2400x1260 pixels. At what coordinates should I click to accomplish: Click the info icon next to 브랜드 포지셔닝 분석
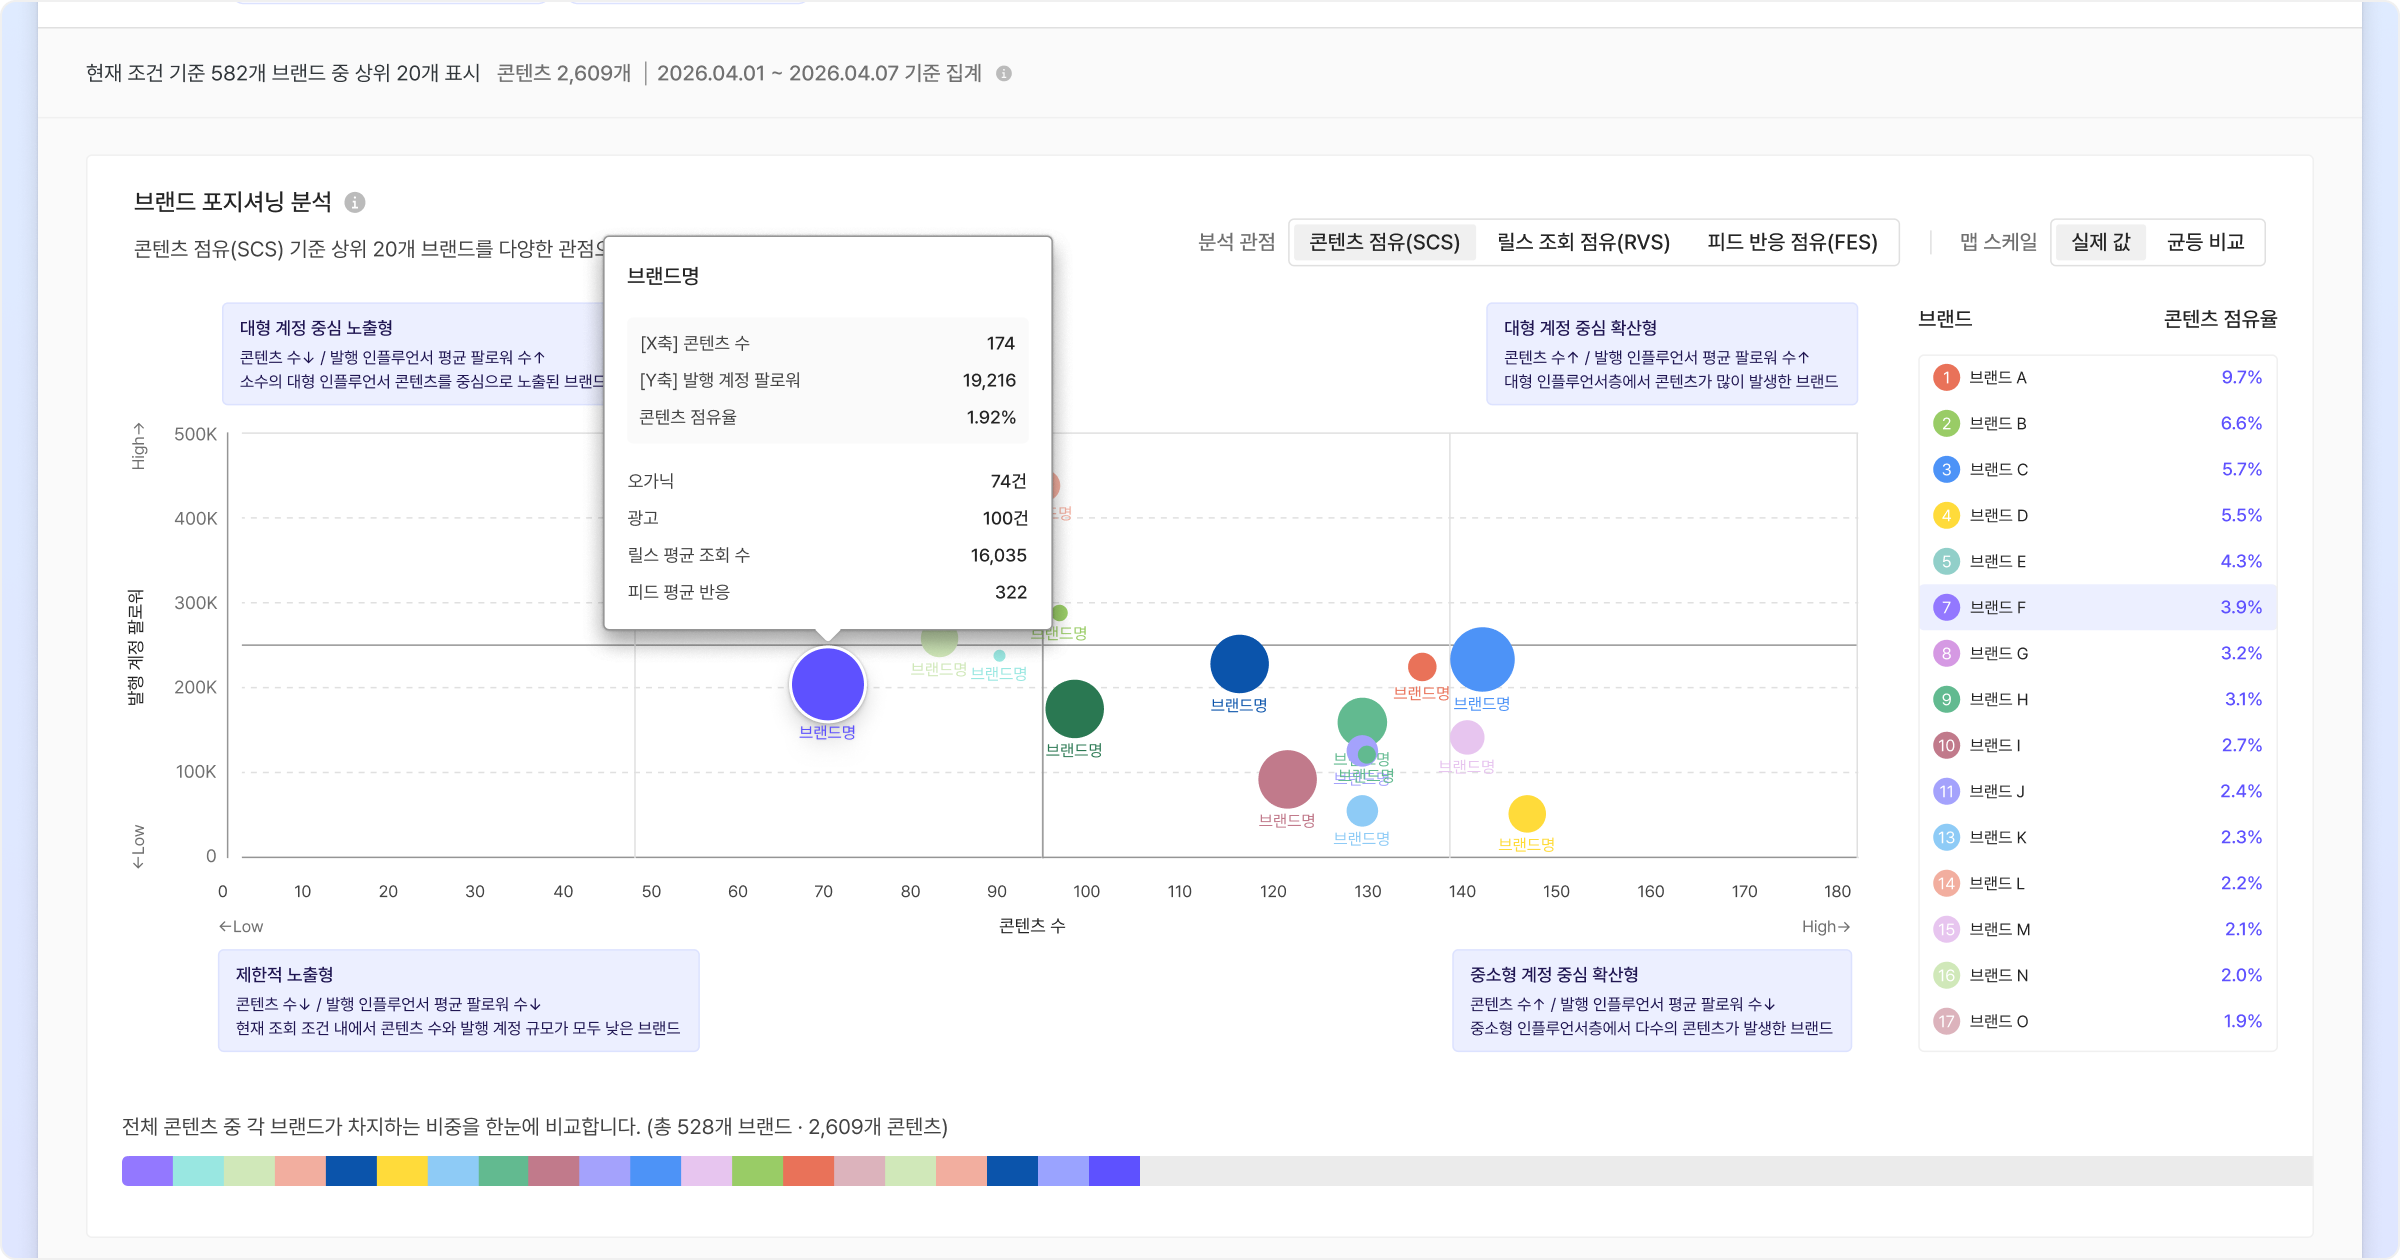pyautogui.click(x=355, y=203)
